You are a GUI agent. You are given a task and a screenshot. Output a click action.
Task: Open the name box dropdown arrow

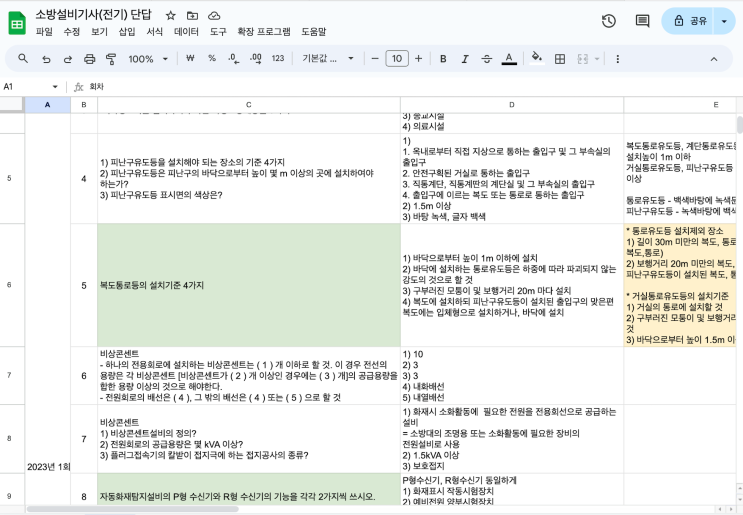(x=55, y=87)
